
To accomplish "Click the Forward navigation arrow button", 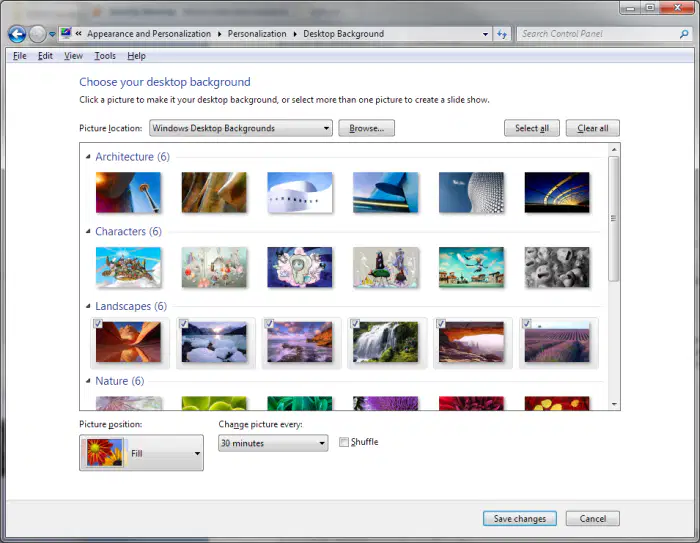I will (38, 34).
